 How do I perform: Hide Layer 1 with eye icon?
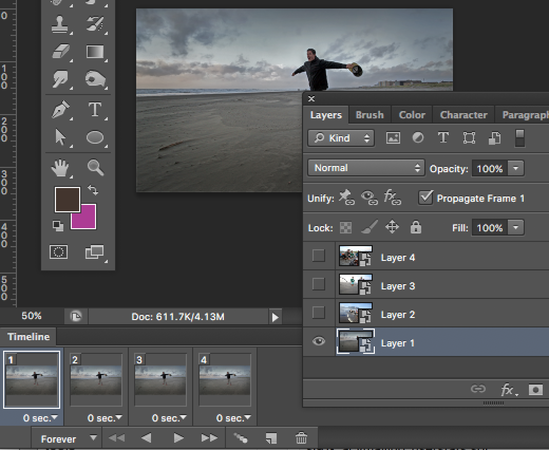click(x=318, y=341)
